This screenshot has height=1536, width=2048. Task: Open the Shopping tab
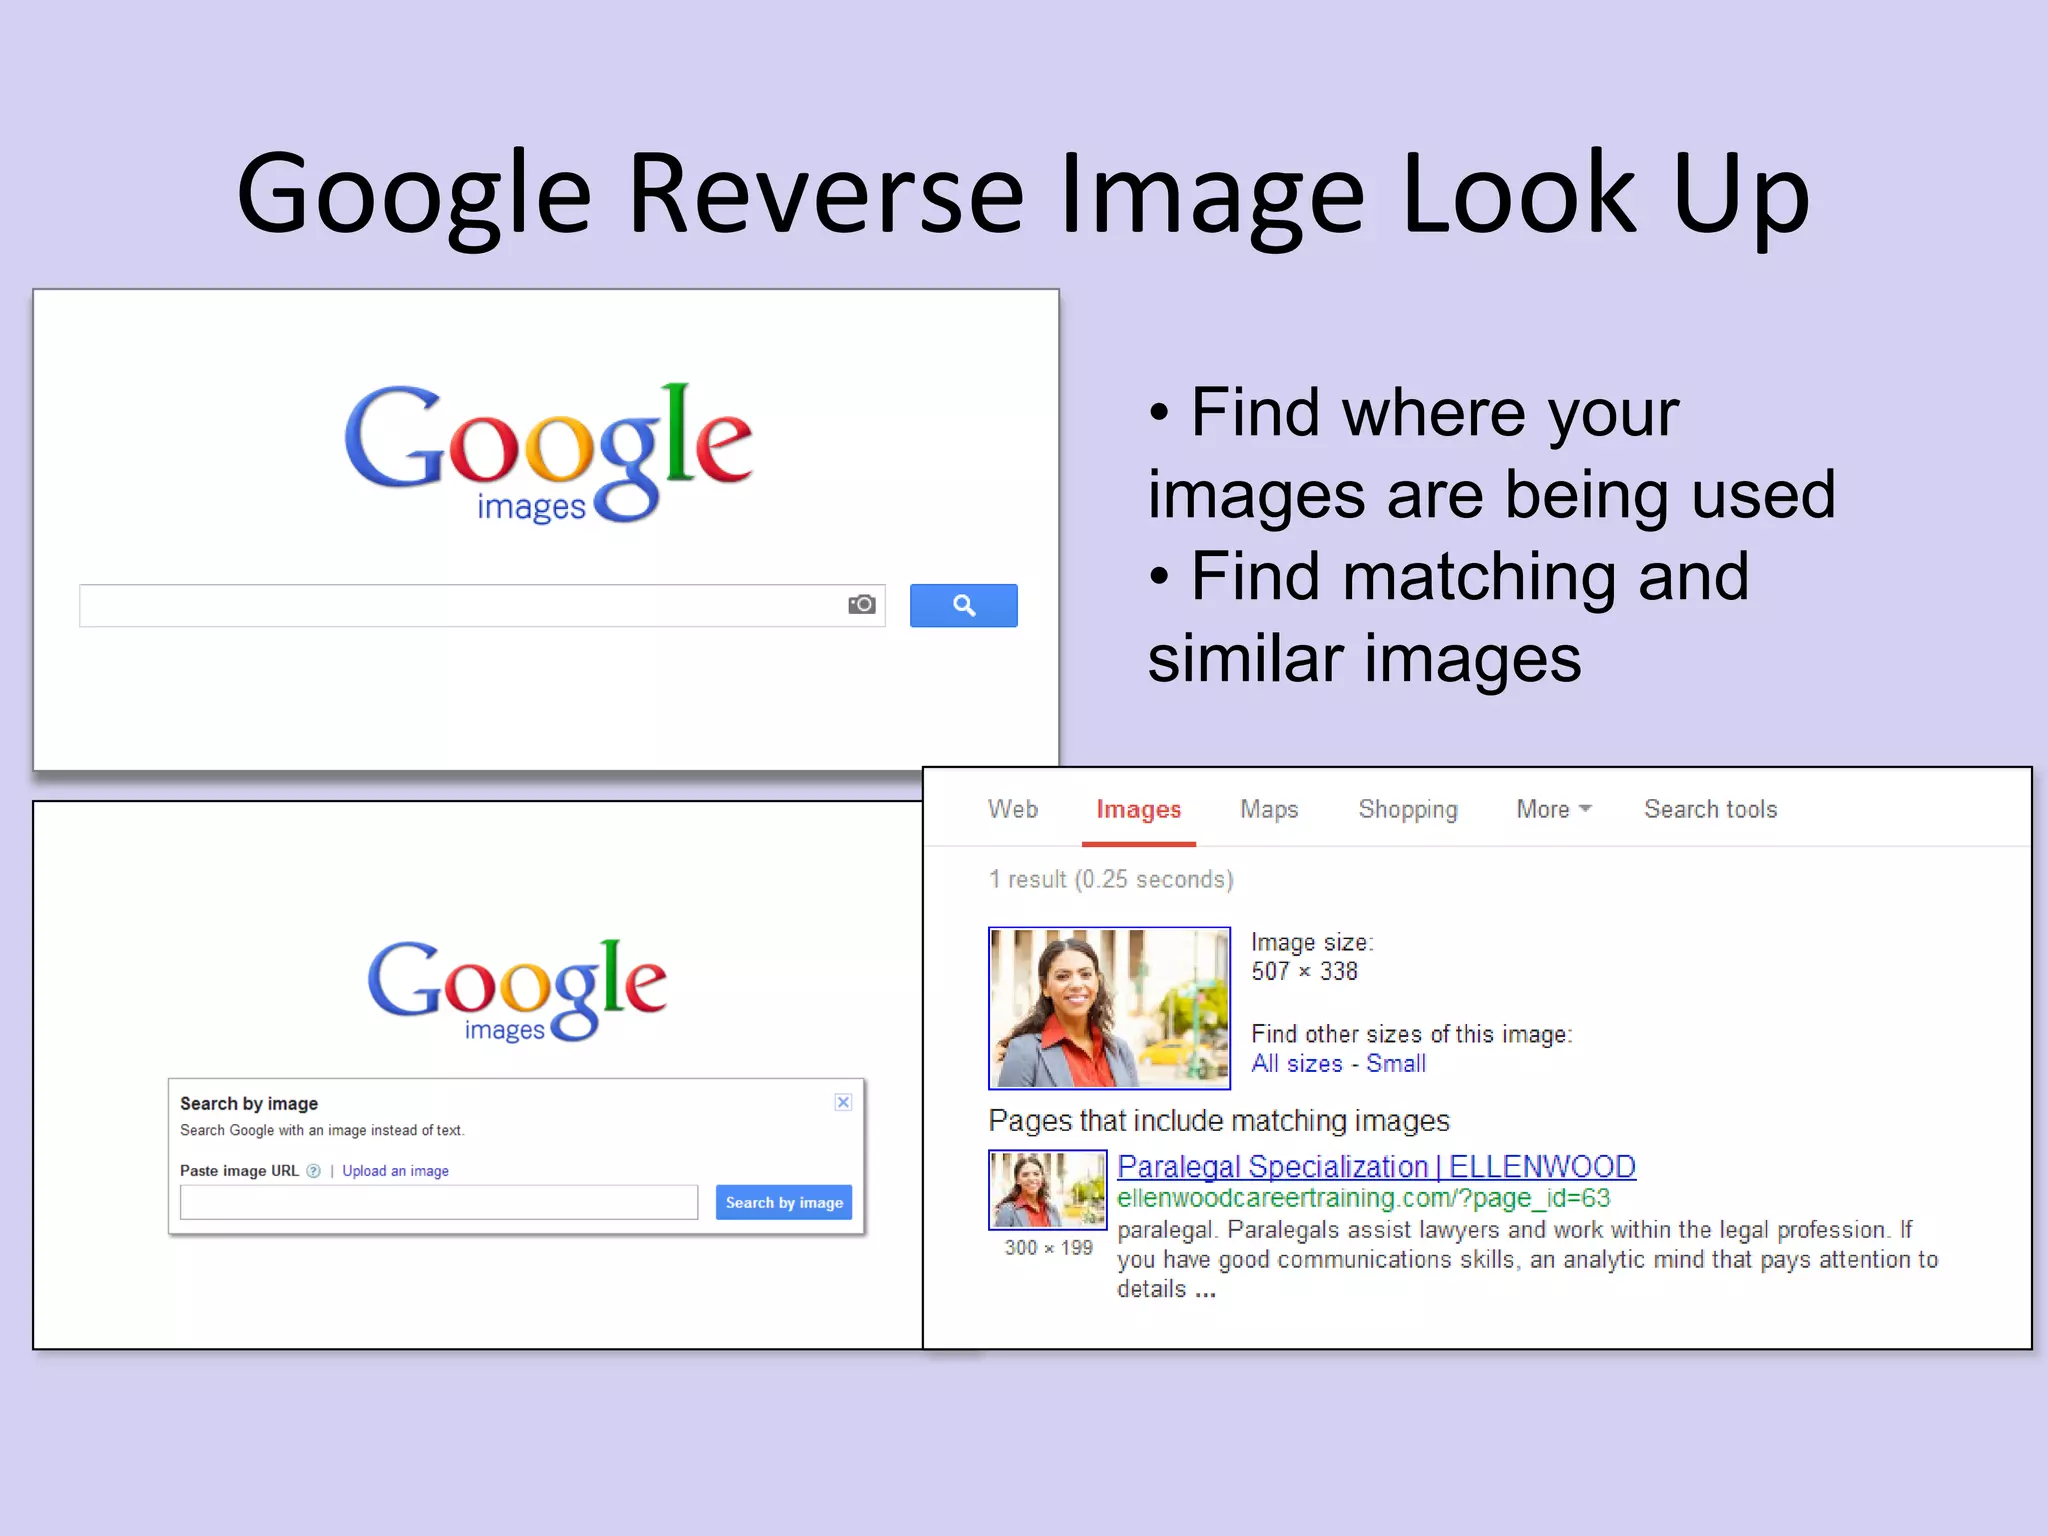click(1408, 809)
